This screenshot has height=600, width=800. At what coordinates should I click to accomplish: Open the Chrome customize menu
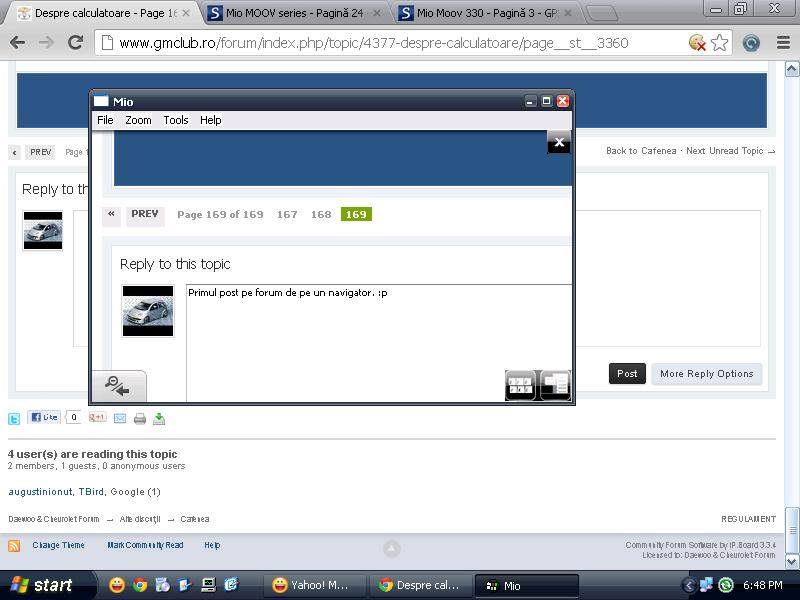point(780,43)
